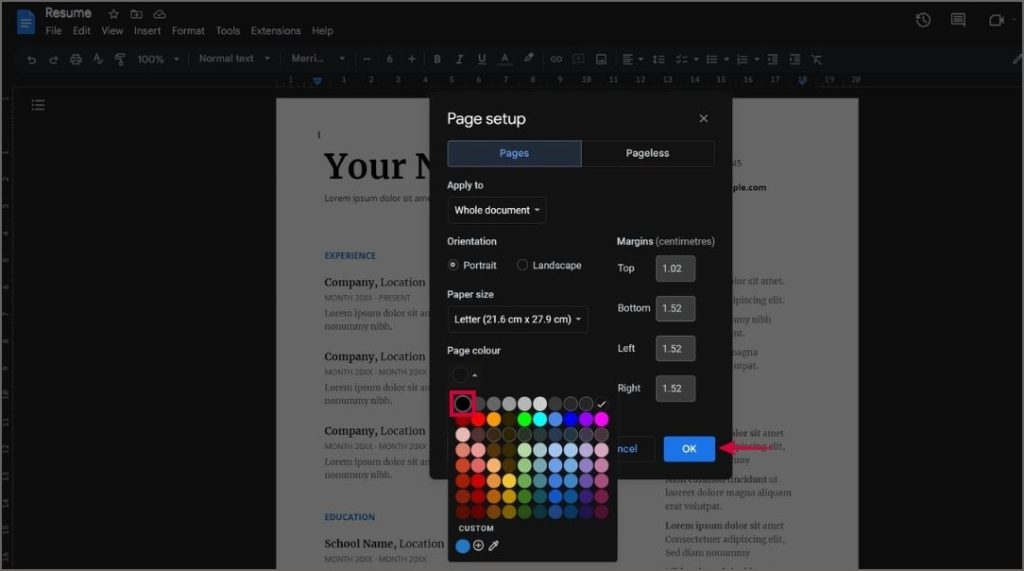Open the document outline icon
The height and width of the screenshot is (571, 1024).
tap(39, 105)
